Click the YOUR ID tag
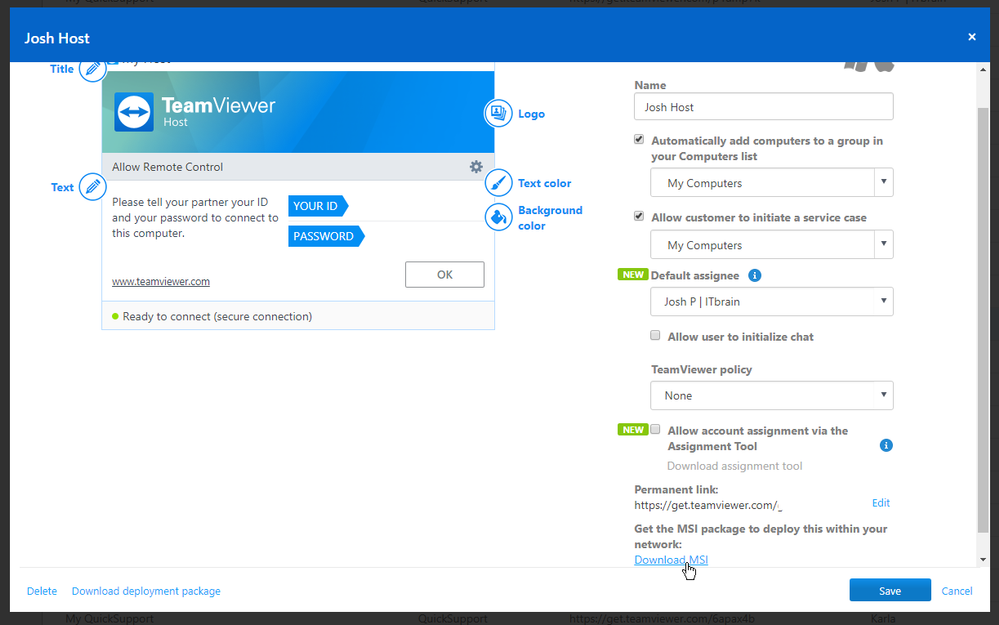999x625 pixels. [318, 206]
